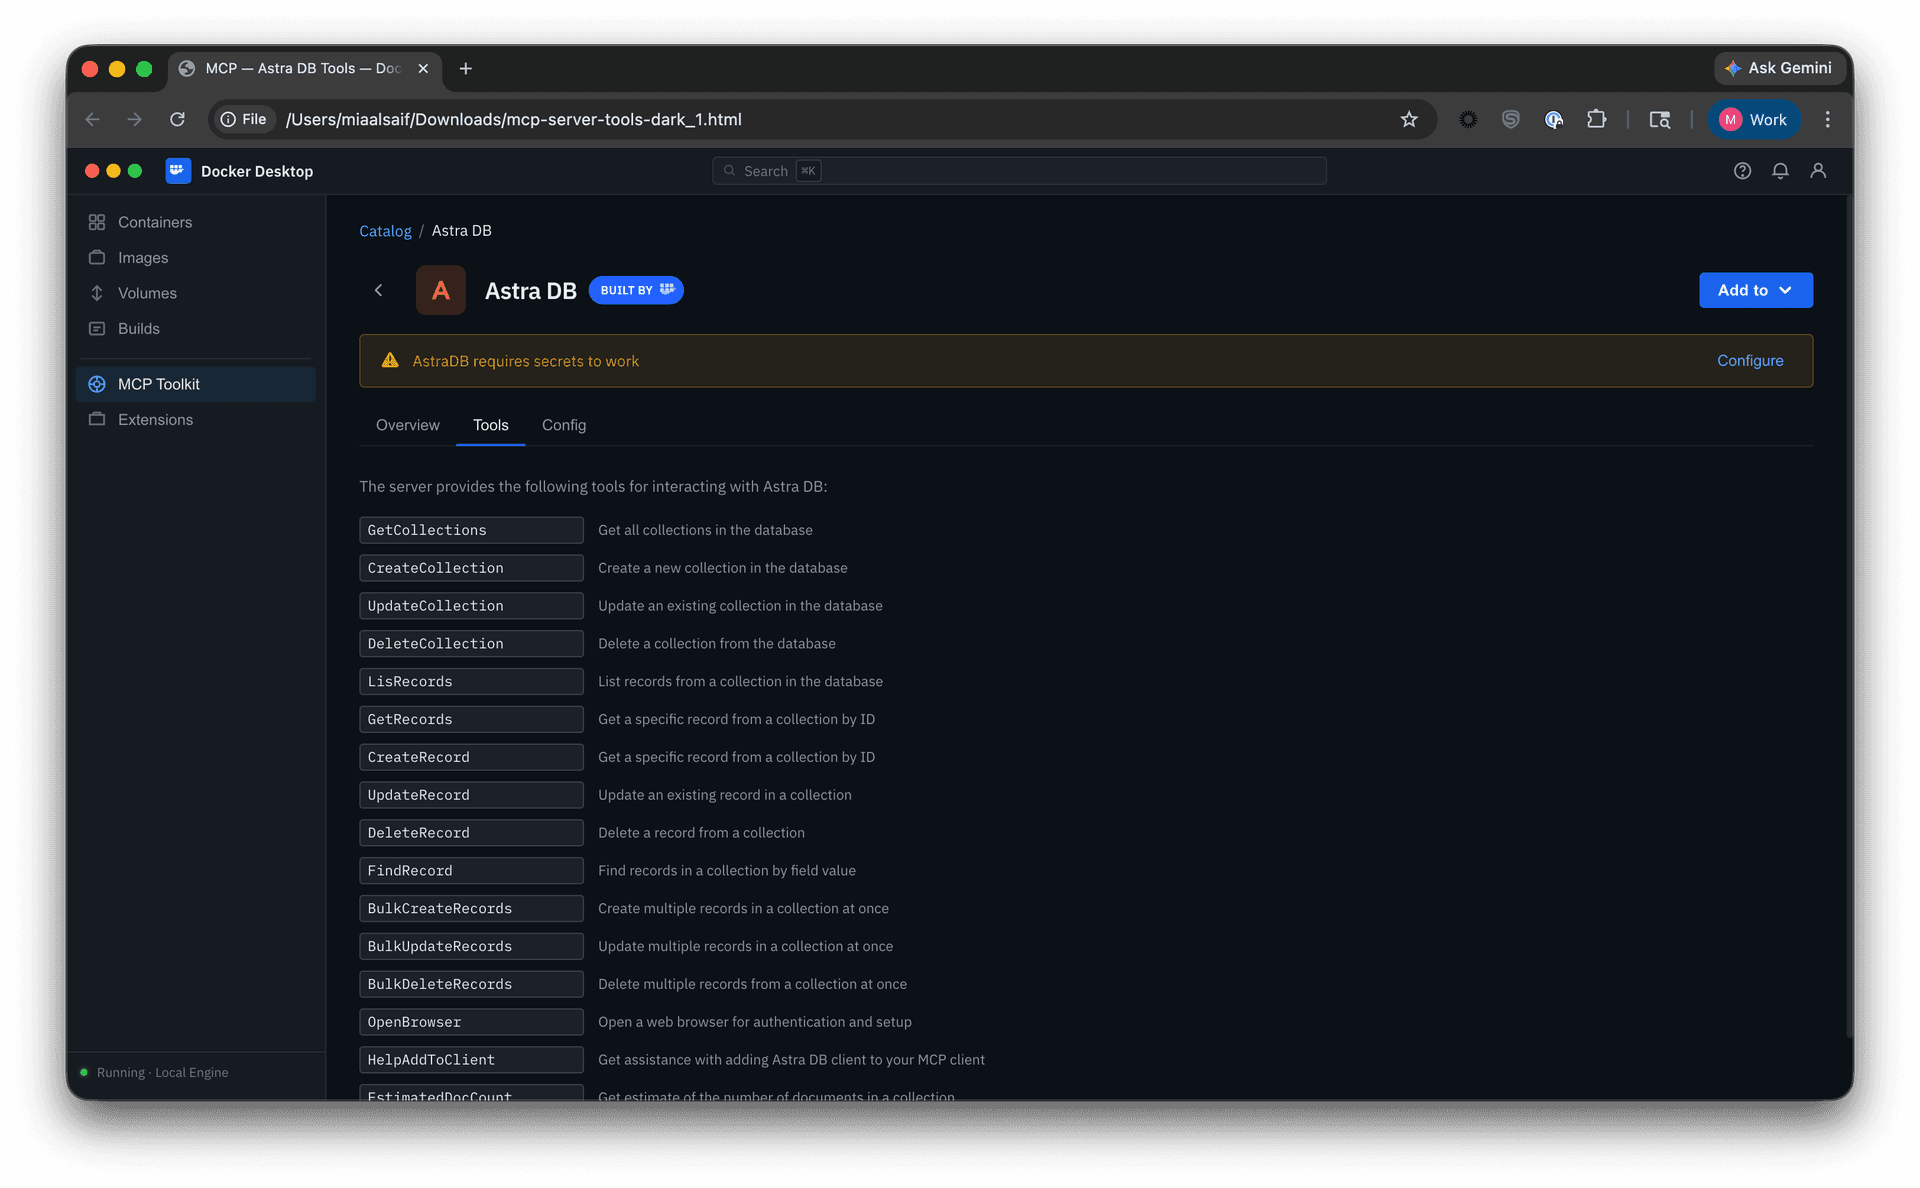Show notifications via the bell icon
This screenshot has height=1188, width=1920.
pos(1780,171)
